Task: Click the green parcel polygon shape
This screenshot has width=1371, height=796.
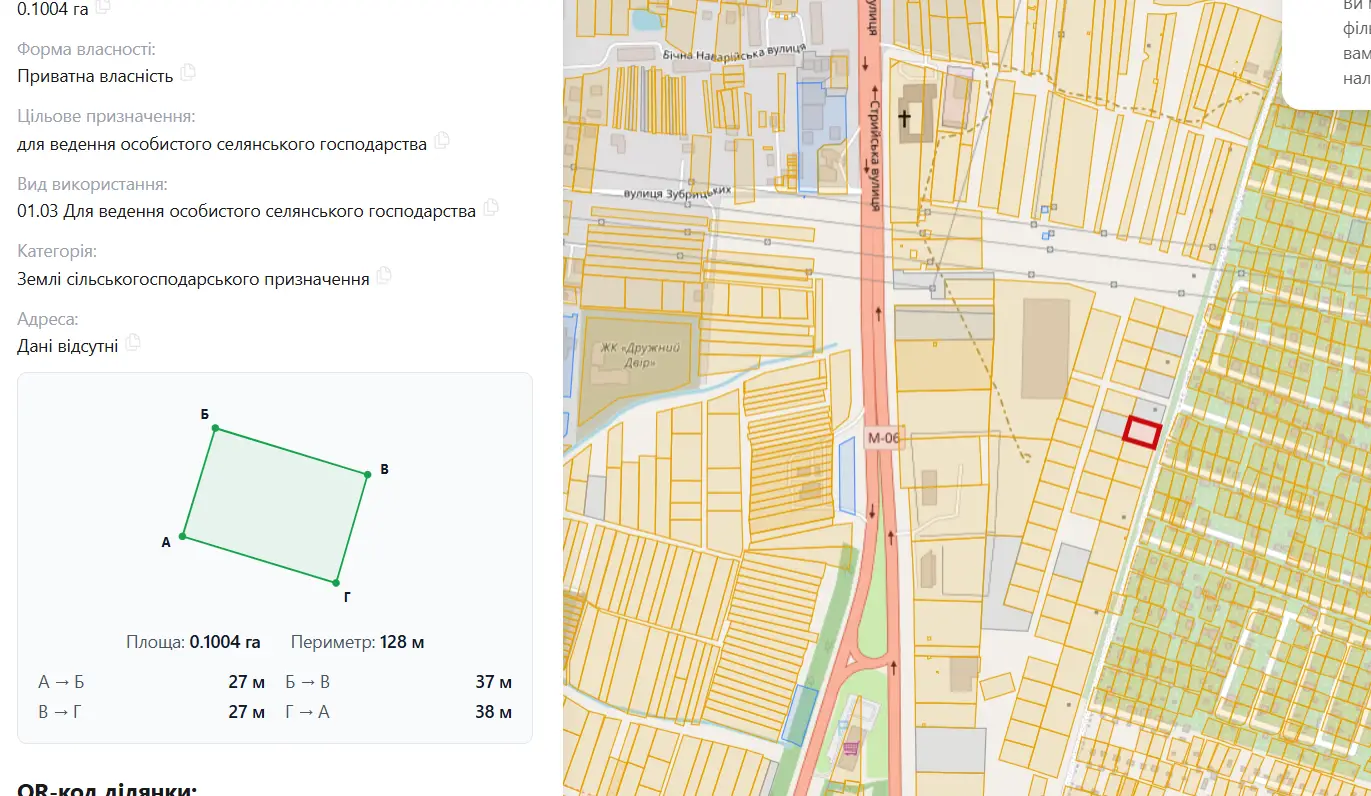Action: tap(275, 505)
